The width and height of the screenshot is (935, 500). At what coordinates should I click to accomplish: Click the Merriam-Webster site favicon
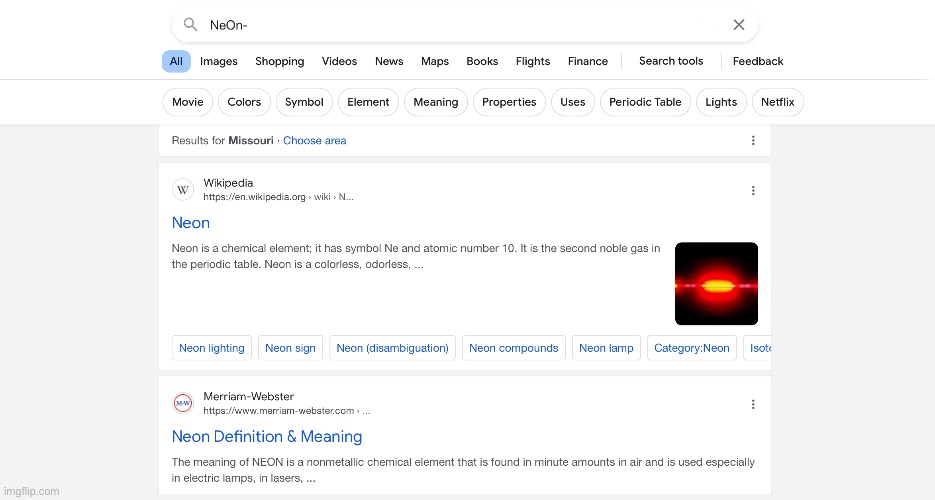click(183, 404)
